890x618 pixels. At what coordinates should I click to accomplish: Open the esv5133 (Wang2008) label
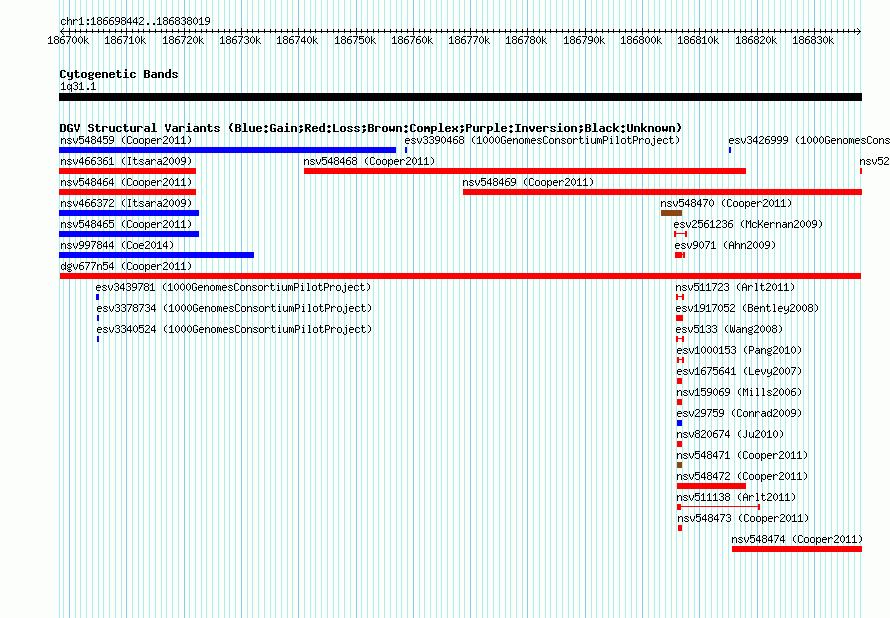pyautogui.click(x=729, y=329)
